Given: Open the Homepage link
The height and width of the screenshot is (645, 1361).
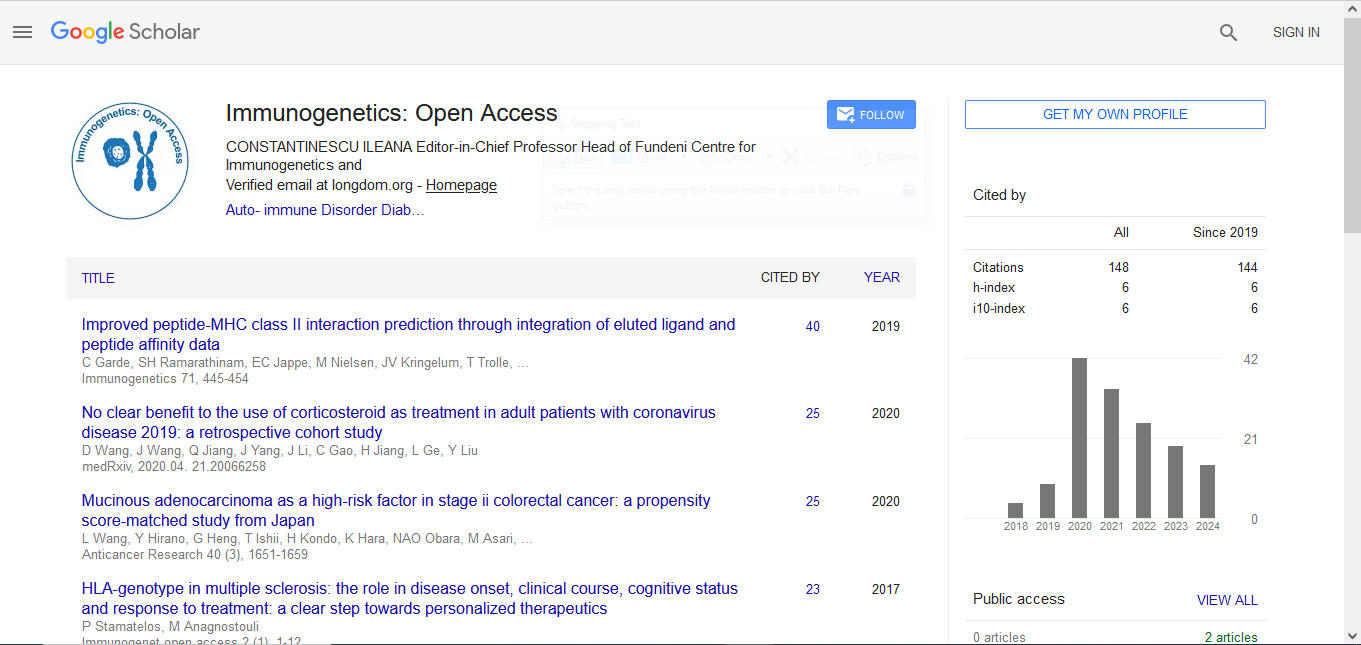Looking at the screenshot, I should tap(461, 185).
